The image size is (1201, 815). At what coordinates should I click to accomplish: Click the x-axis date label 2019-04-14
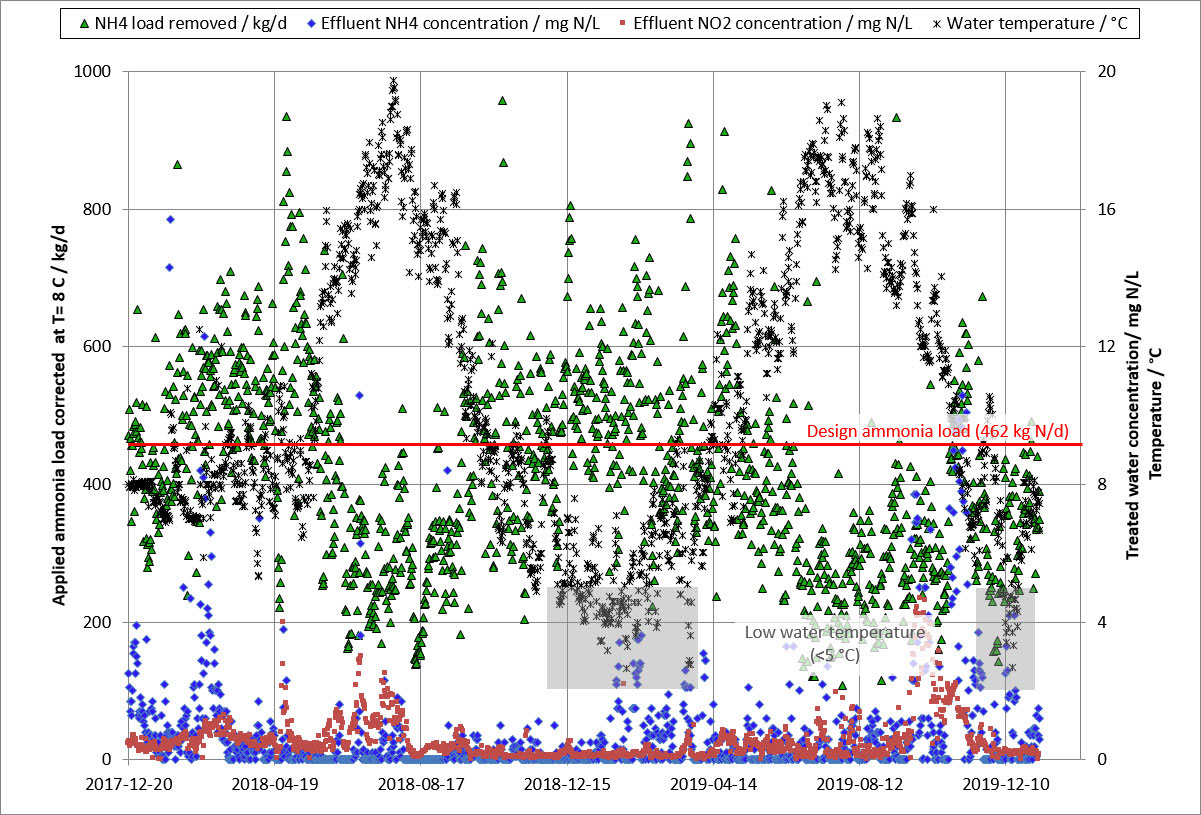pos(713,784)
